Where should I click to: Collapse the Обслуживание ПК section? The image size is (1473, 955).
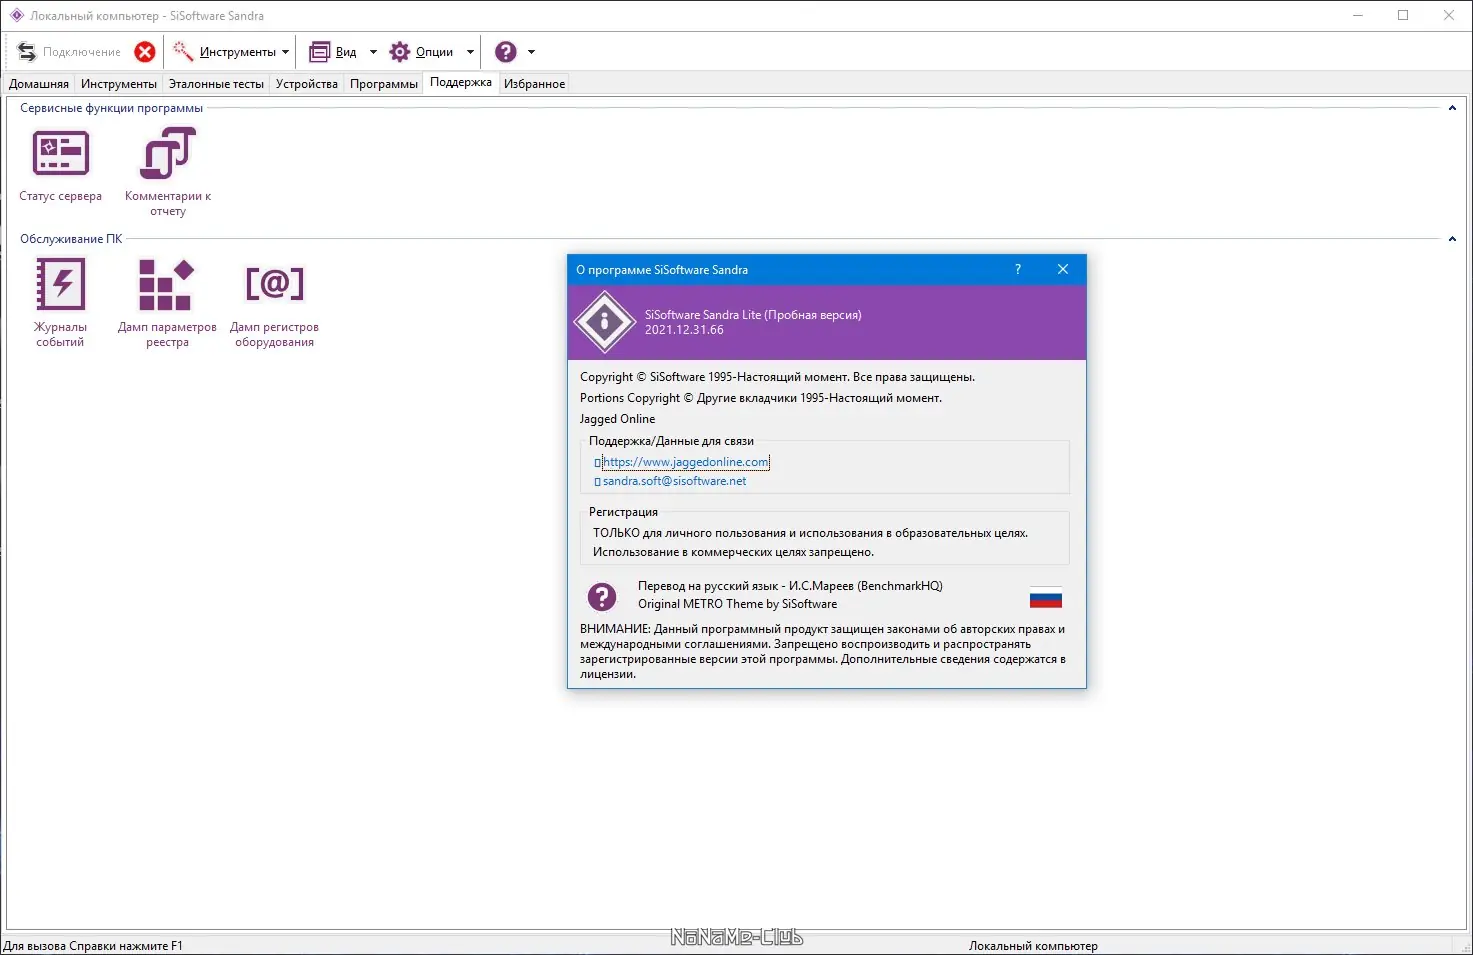coord(1452,239)
